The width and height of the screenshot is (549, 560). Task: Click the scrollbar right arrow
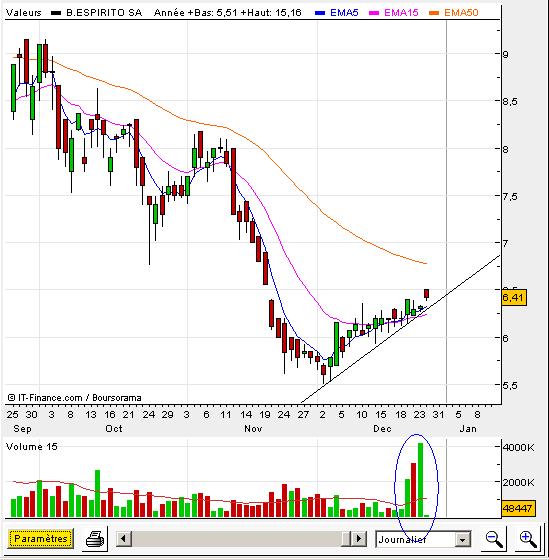359,539
